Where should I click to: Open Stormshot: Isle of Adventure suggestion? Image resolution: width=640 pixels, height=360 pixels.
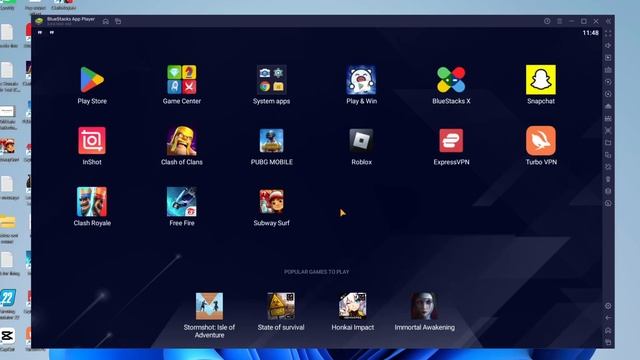209,306
